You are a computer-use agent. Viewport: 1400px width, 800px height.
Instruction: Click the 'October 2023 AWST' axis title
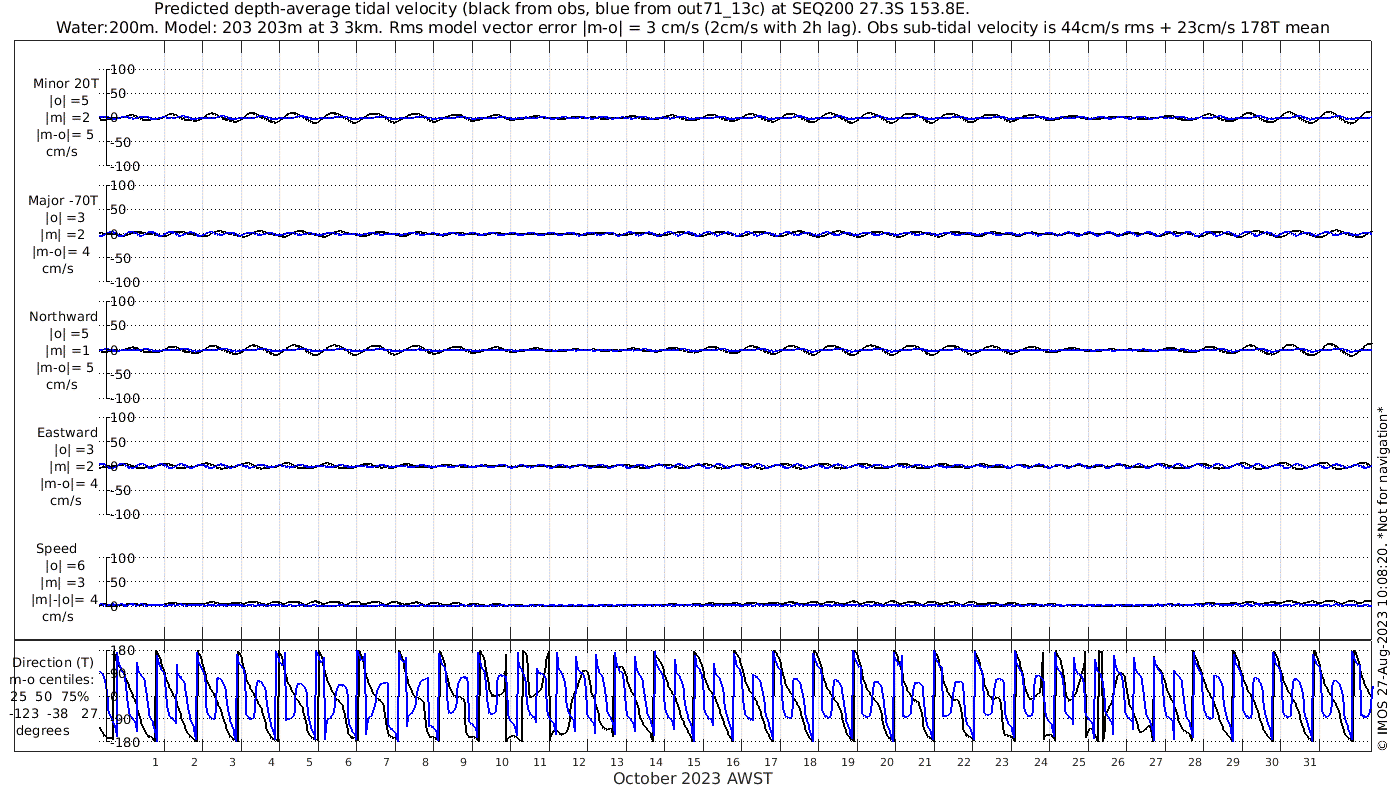pyautogui.click(x=693, y=778)
